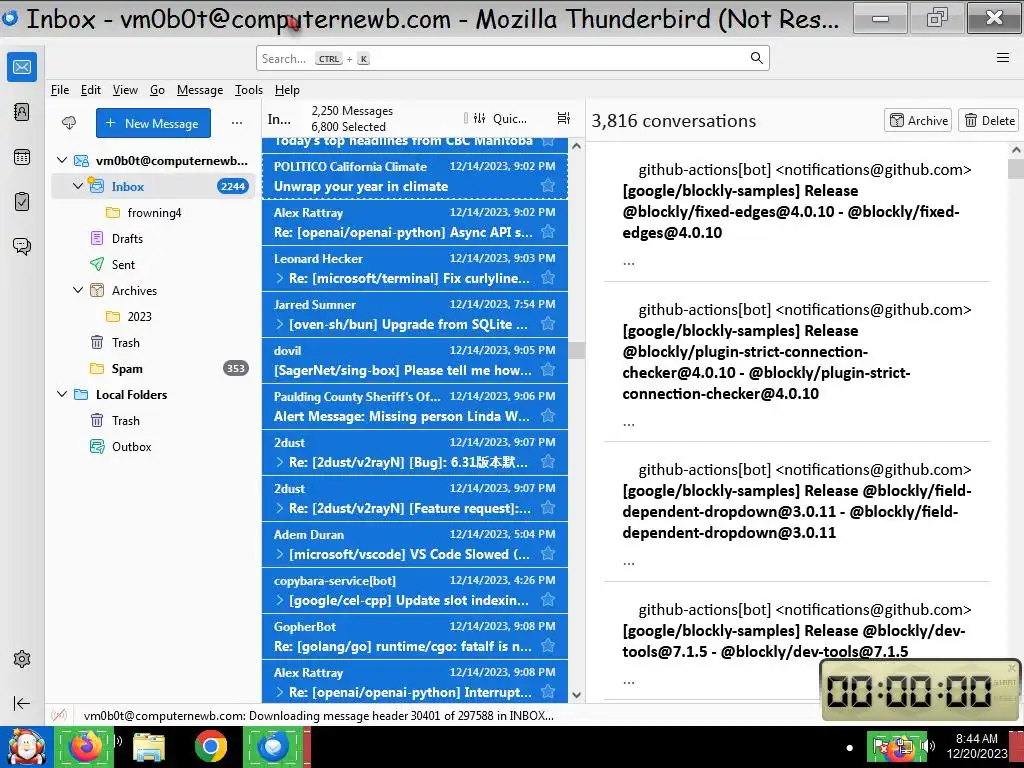Click message list scrollbar down arrow

click(x=576, y=695)
